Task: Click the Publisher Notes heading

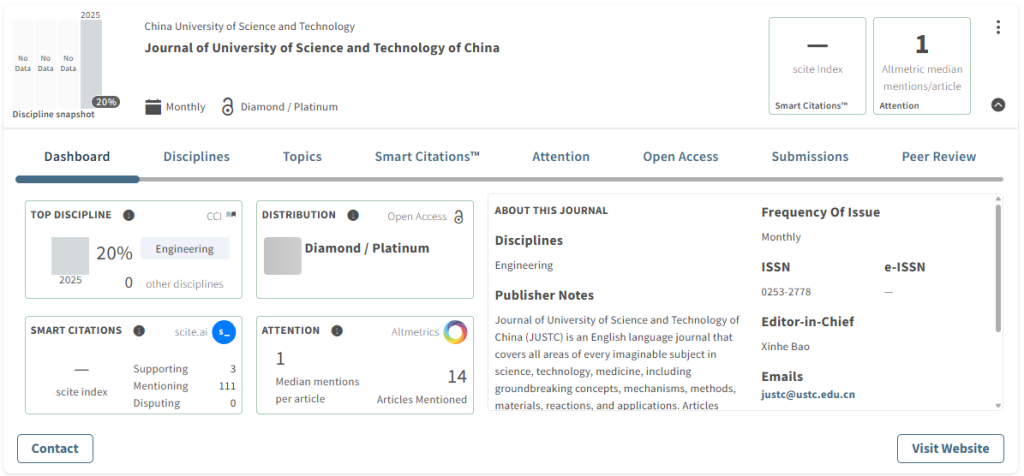Action: click(x=545, y=295)
